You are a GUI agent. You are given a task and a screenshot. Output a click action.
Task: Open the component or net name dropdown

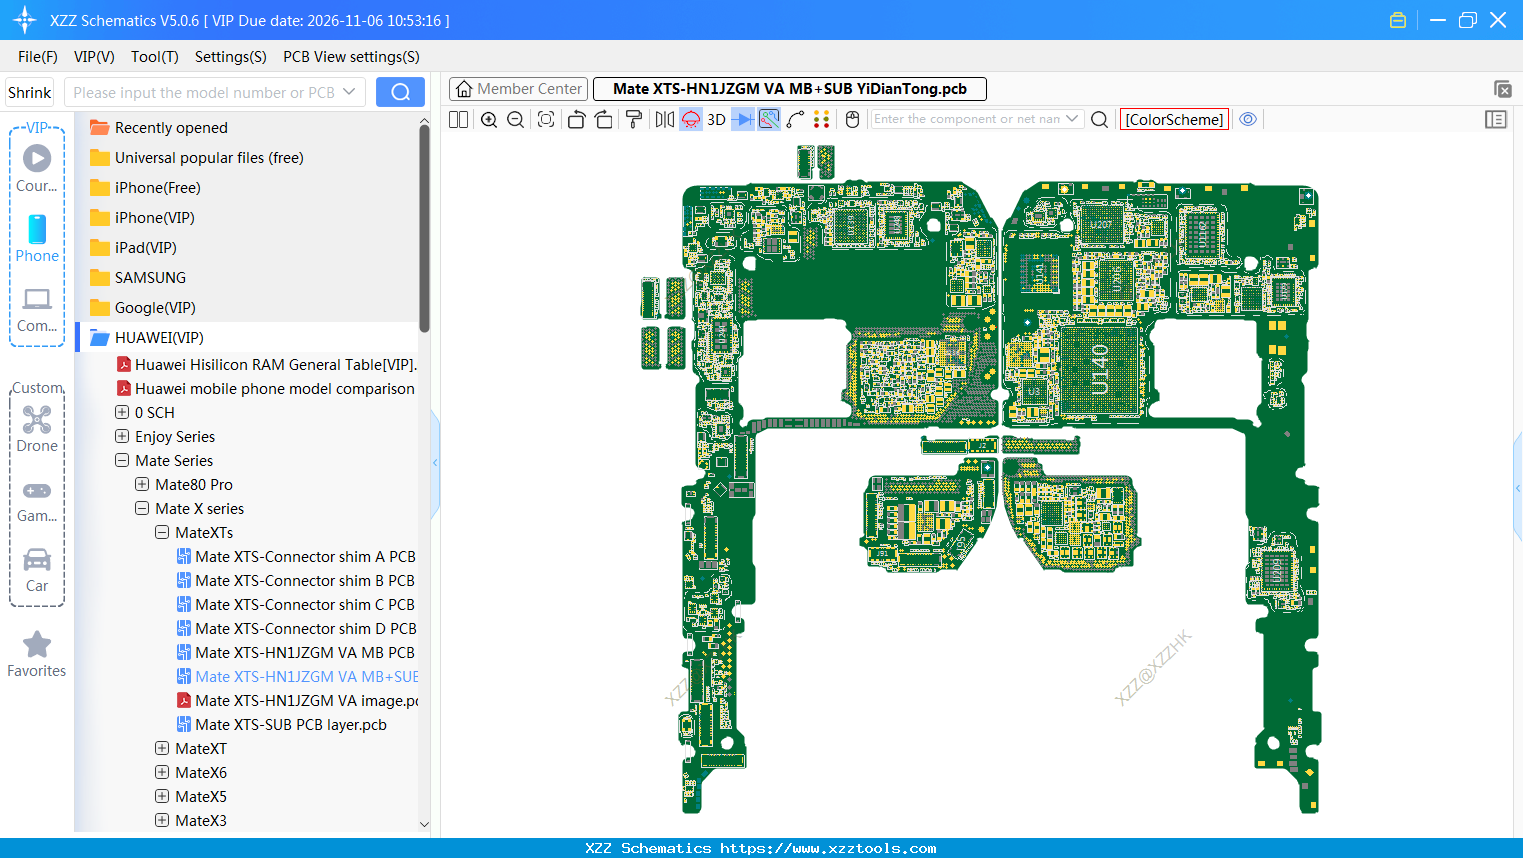(1072, 119)
